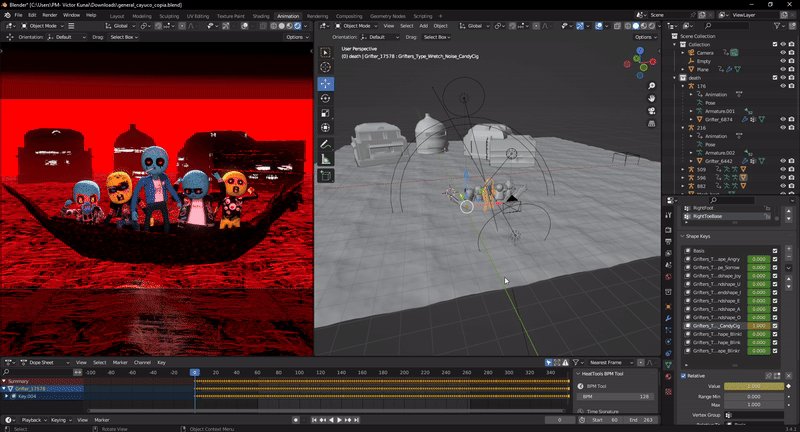Open the Dope Sheet mode dropdown
This screenshot has height=432, width=800.
point(44,363)
